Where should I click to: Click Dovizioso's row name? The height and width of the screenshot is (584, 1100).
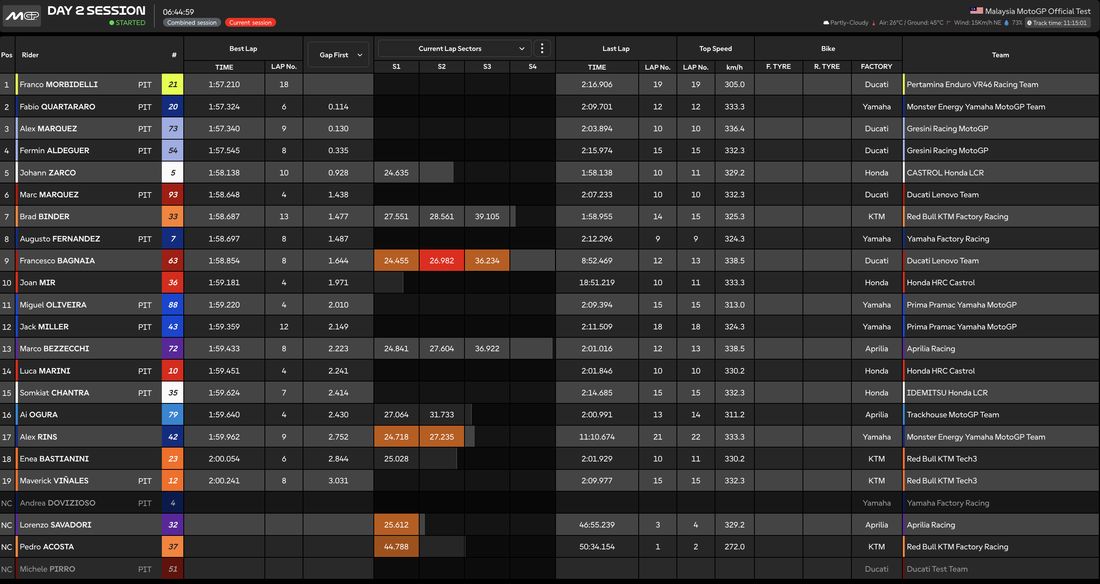[58, 503]
